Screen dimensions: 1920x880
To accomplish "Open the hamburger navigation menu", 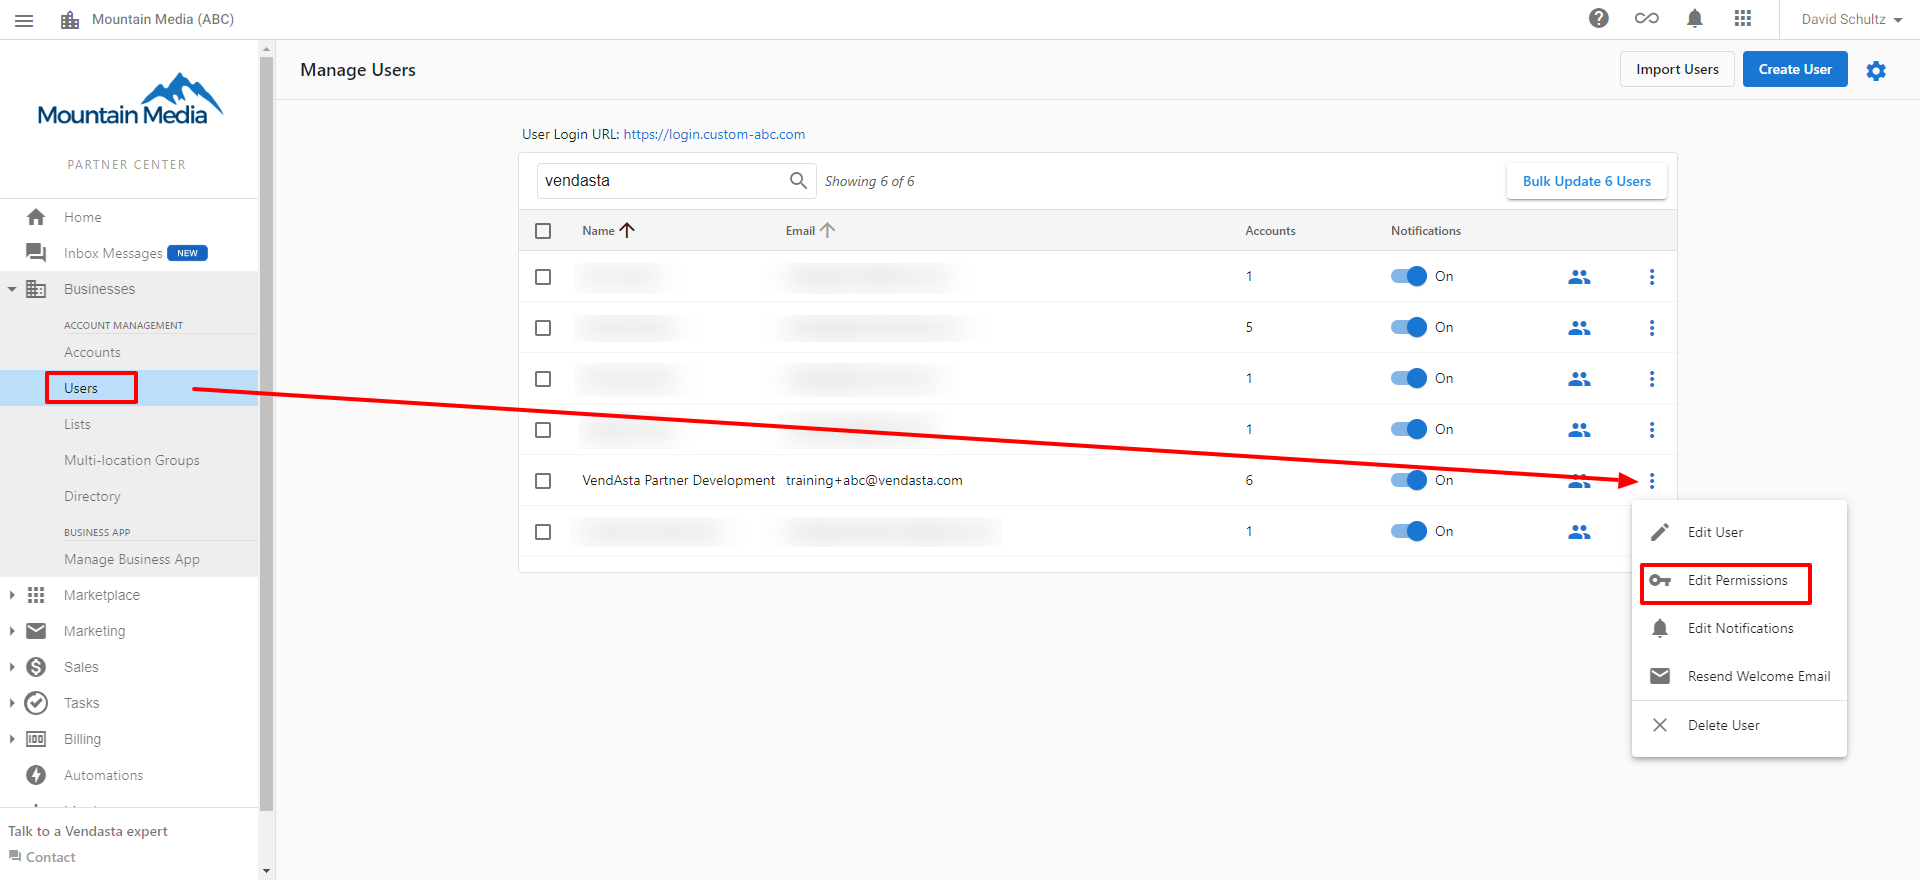I will coord(24,20).
